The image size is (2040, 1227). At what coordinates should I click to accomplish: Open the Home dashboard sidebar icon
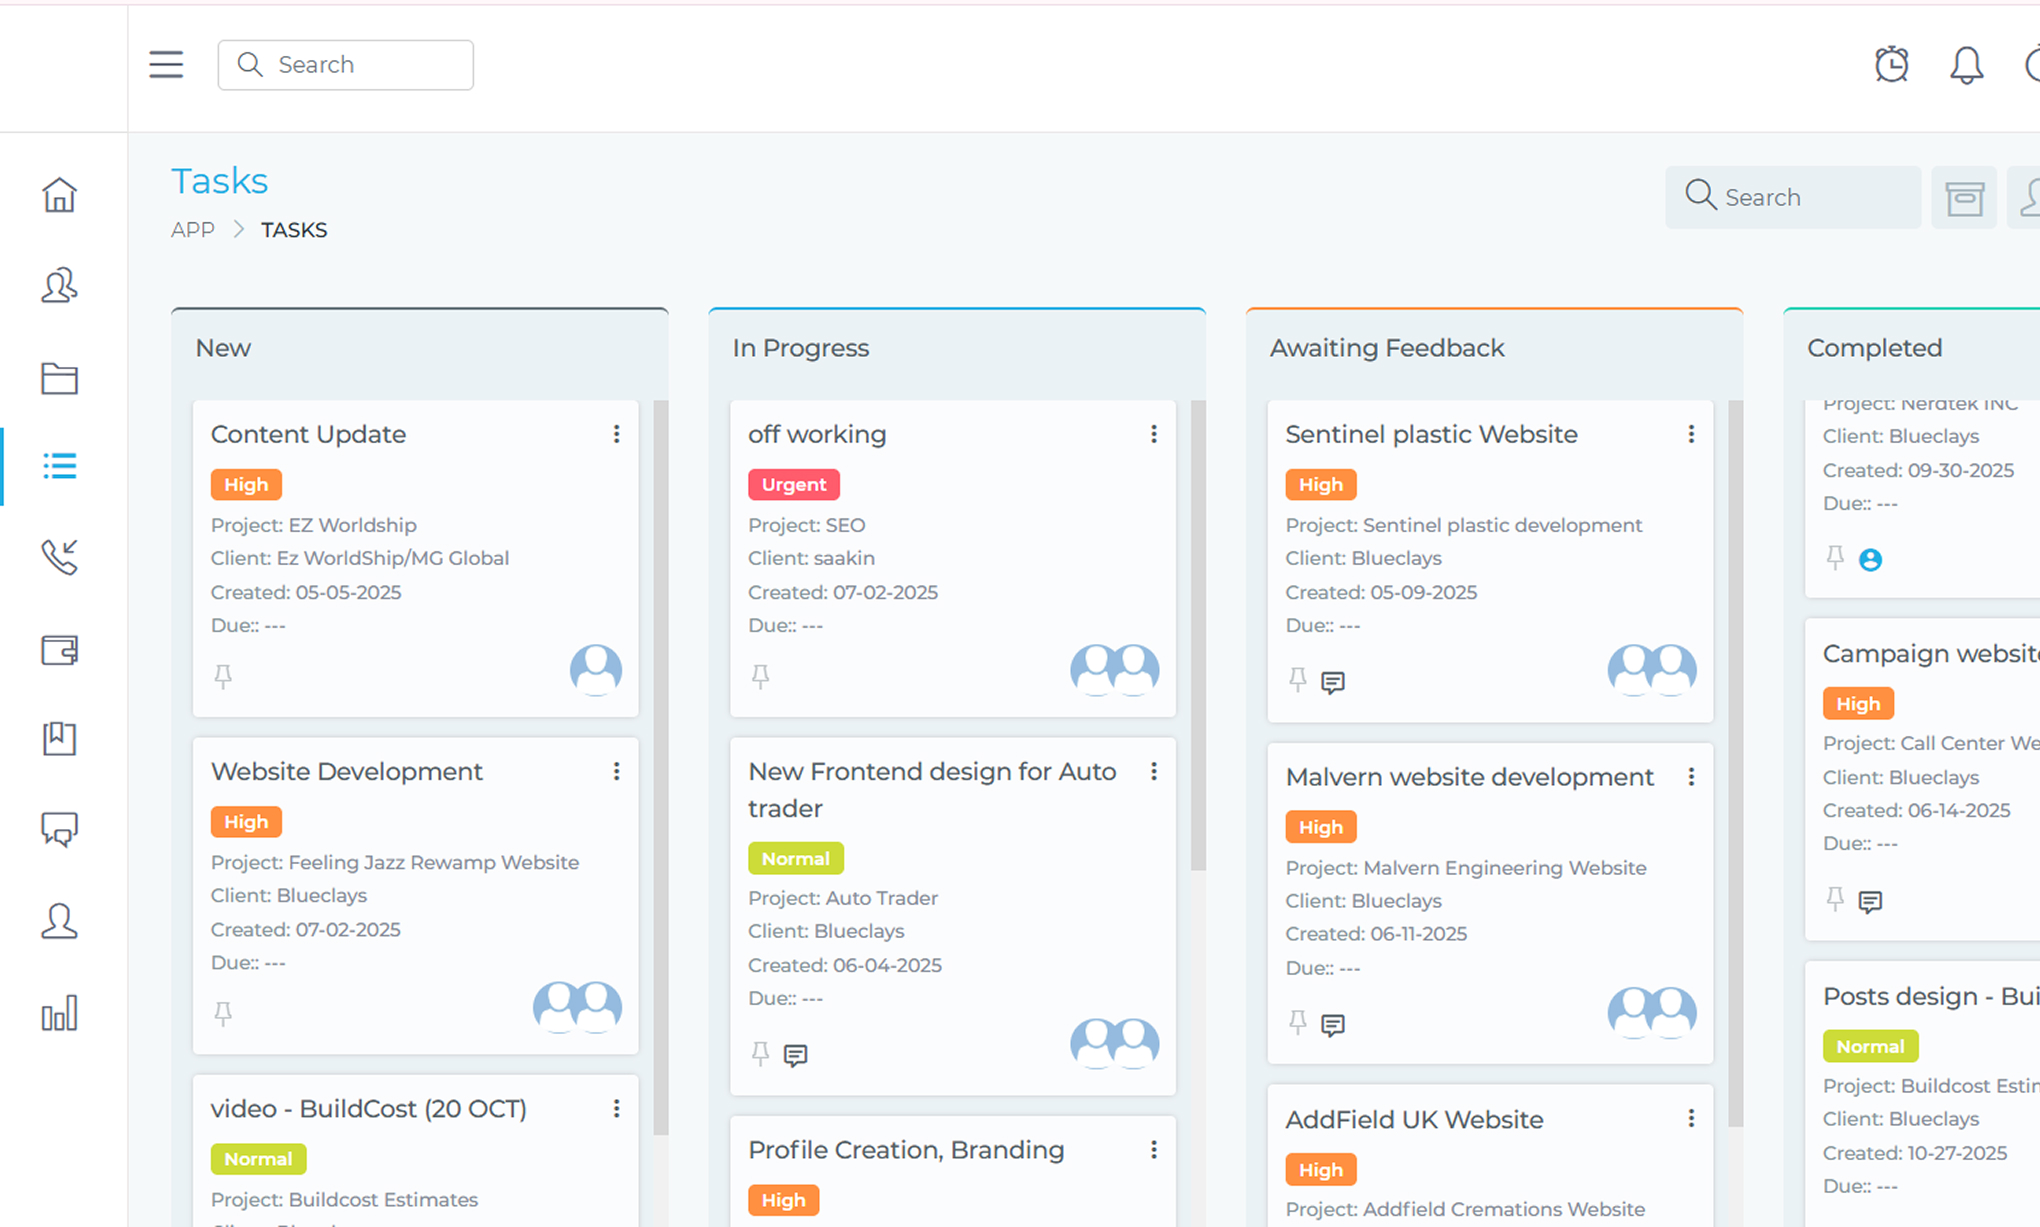(x=59, y=195)
